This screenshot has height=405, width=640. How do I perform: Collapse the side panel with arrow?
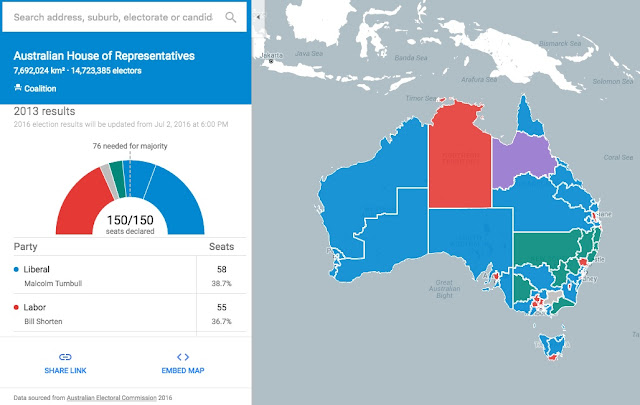[258, 17]
